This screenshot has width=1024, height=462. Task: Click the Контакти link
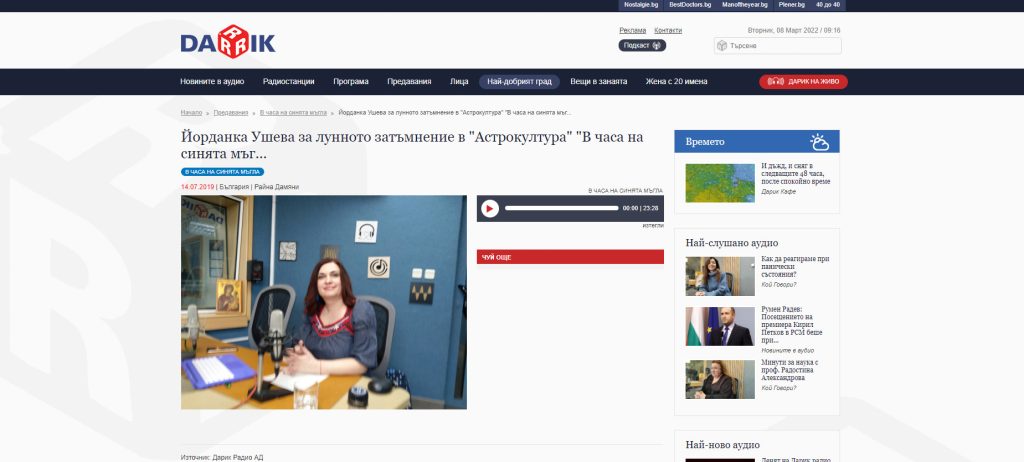pyautogui.click(x=668, y=30)
